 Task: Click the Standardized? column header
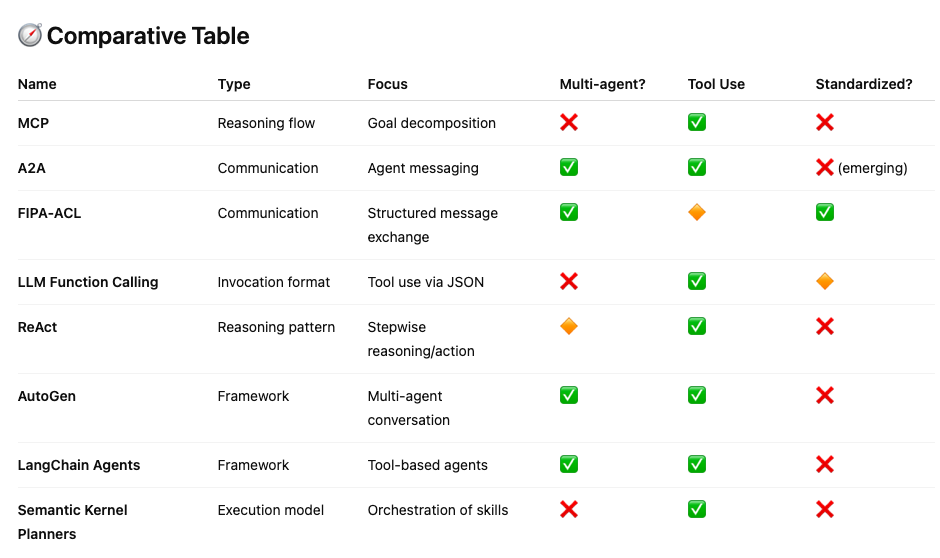pyautogui.click(x=864, y=84)
